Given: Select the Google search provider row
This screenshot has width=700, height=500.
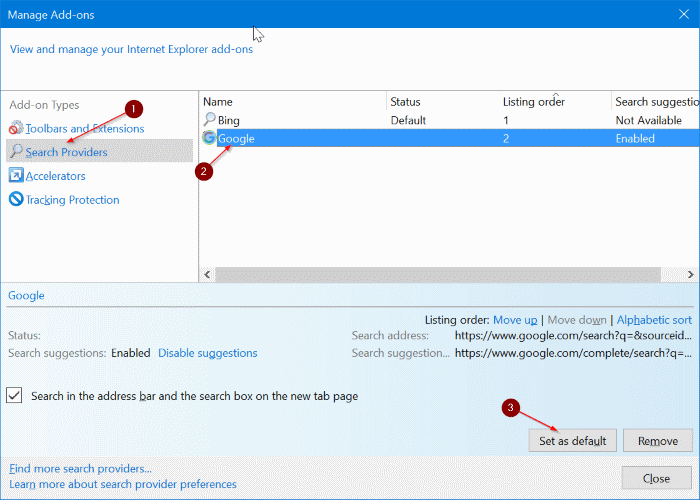Looking at the screenshot, I should pos(450,138).
